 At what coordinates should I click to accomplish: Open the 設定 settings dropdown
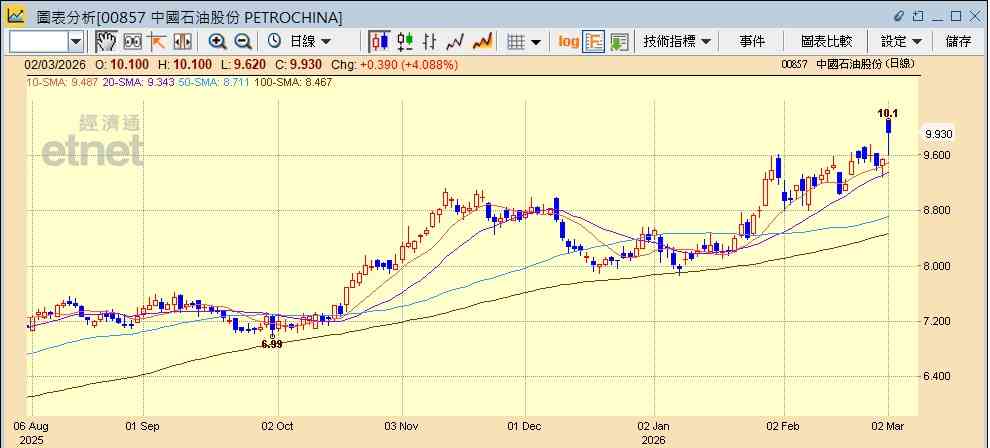[901, 42]
